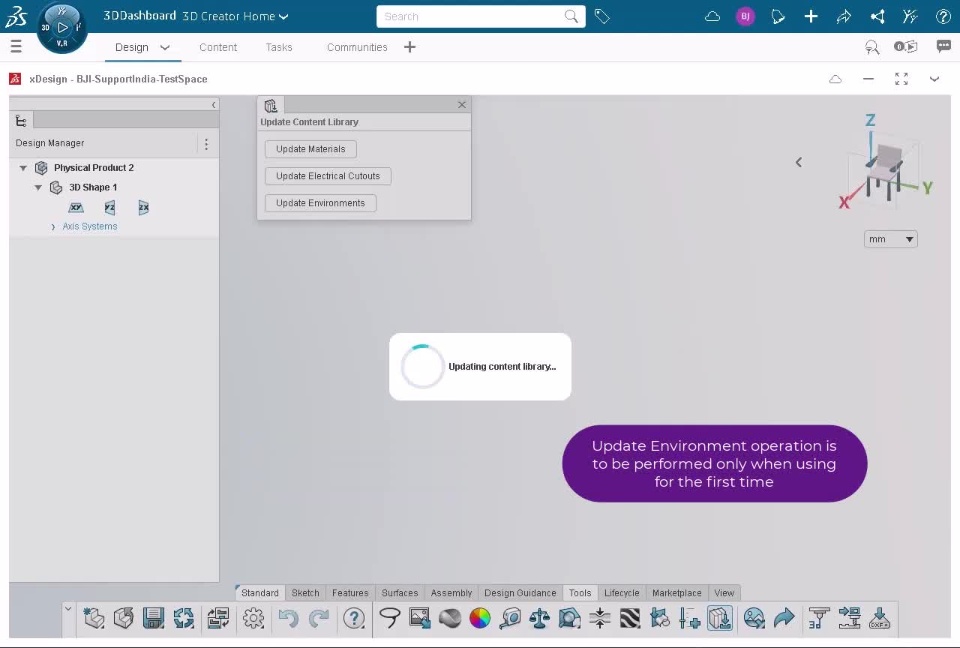The image size is (960, 648).
Task: Open the settings gear in toolbar
Action: click(253, 618)
